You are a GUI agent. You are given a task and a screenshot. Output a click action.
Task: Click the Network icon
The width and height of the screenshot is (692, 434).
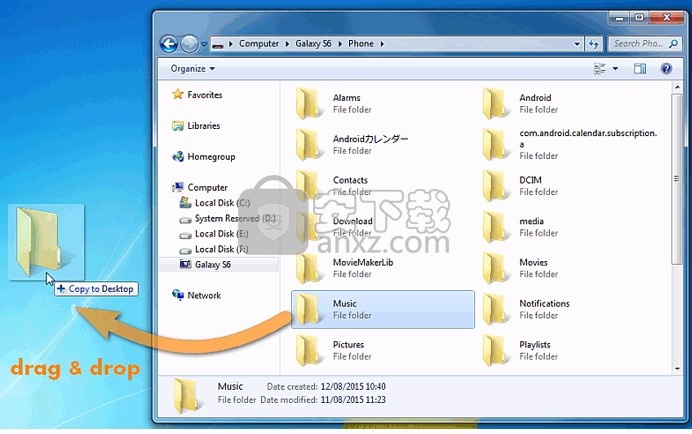[x=178, y=294]
